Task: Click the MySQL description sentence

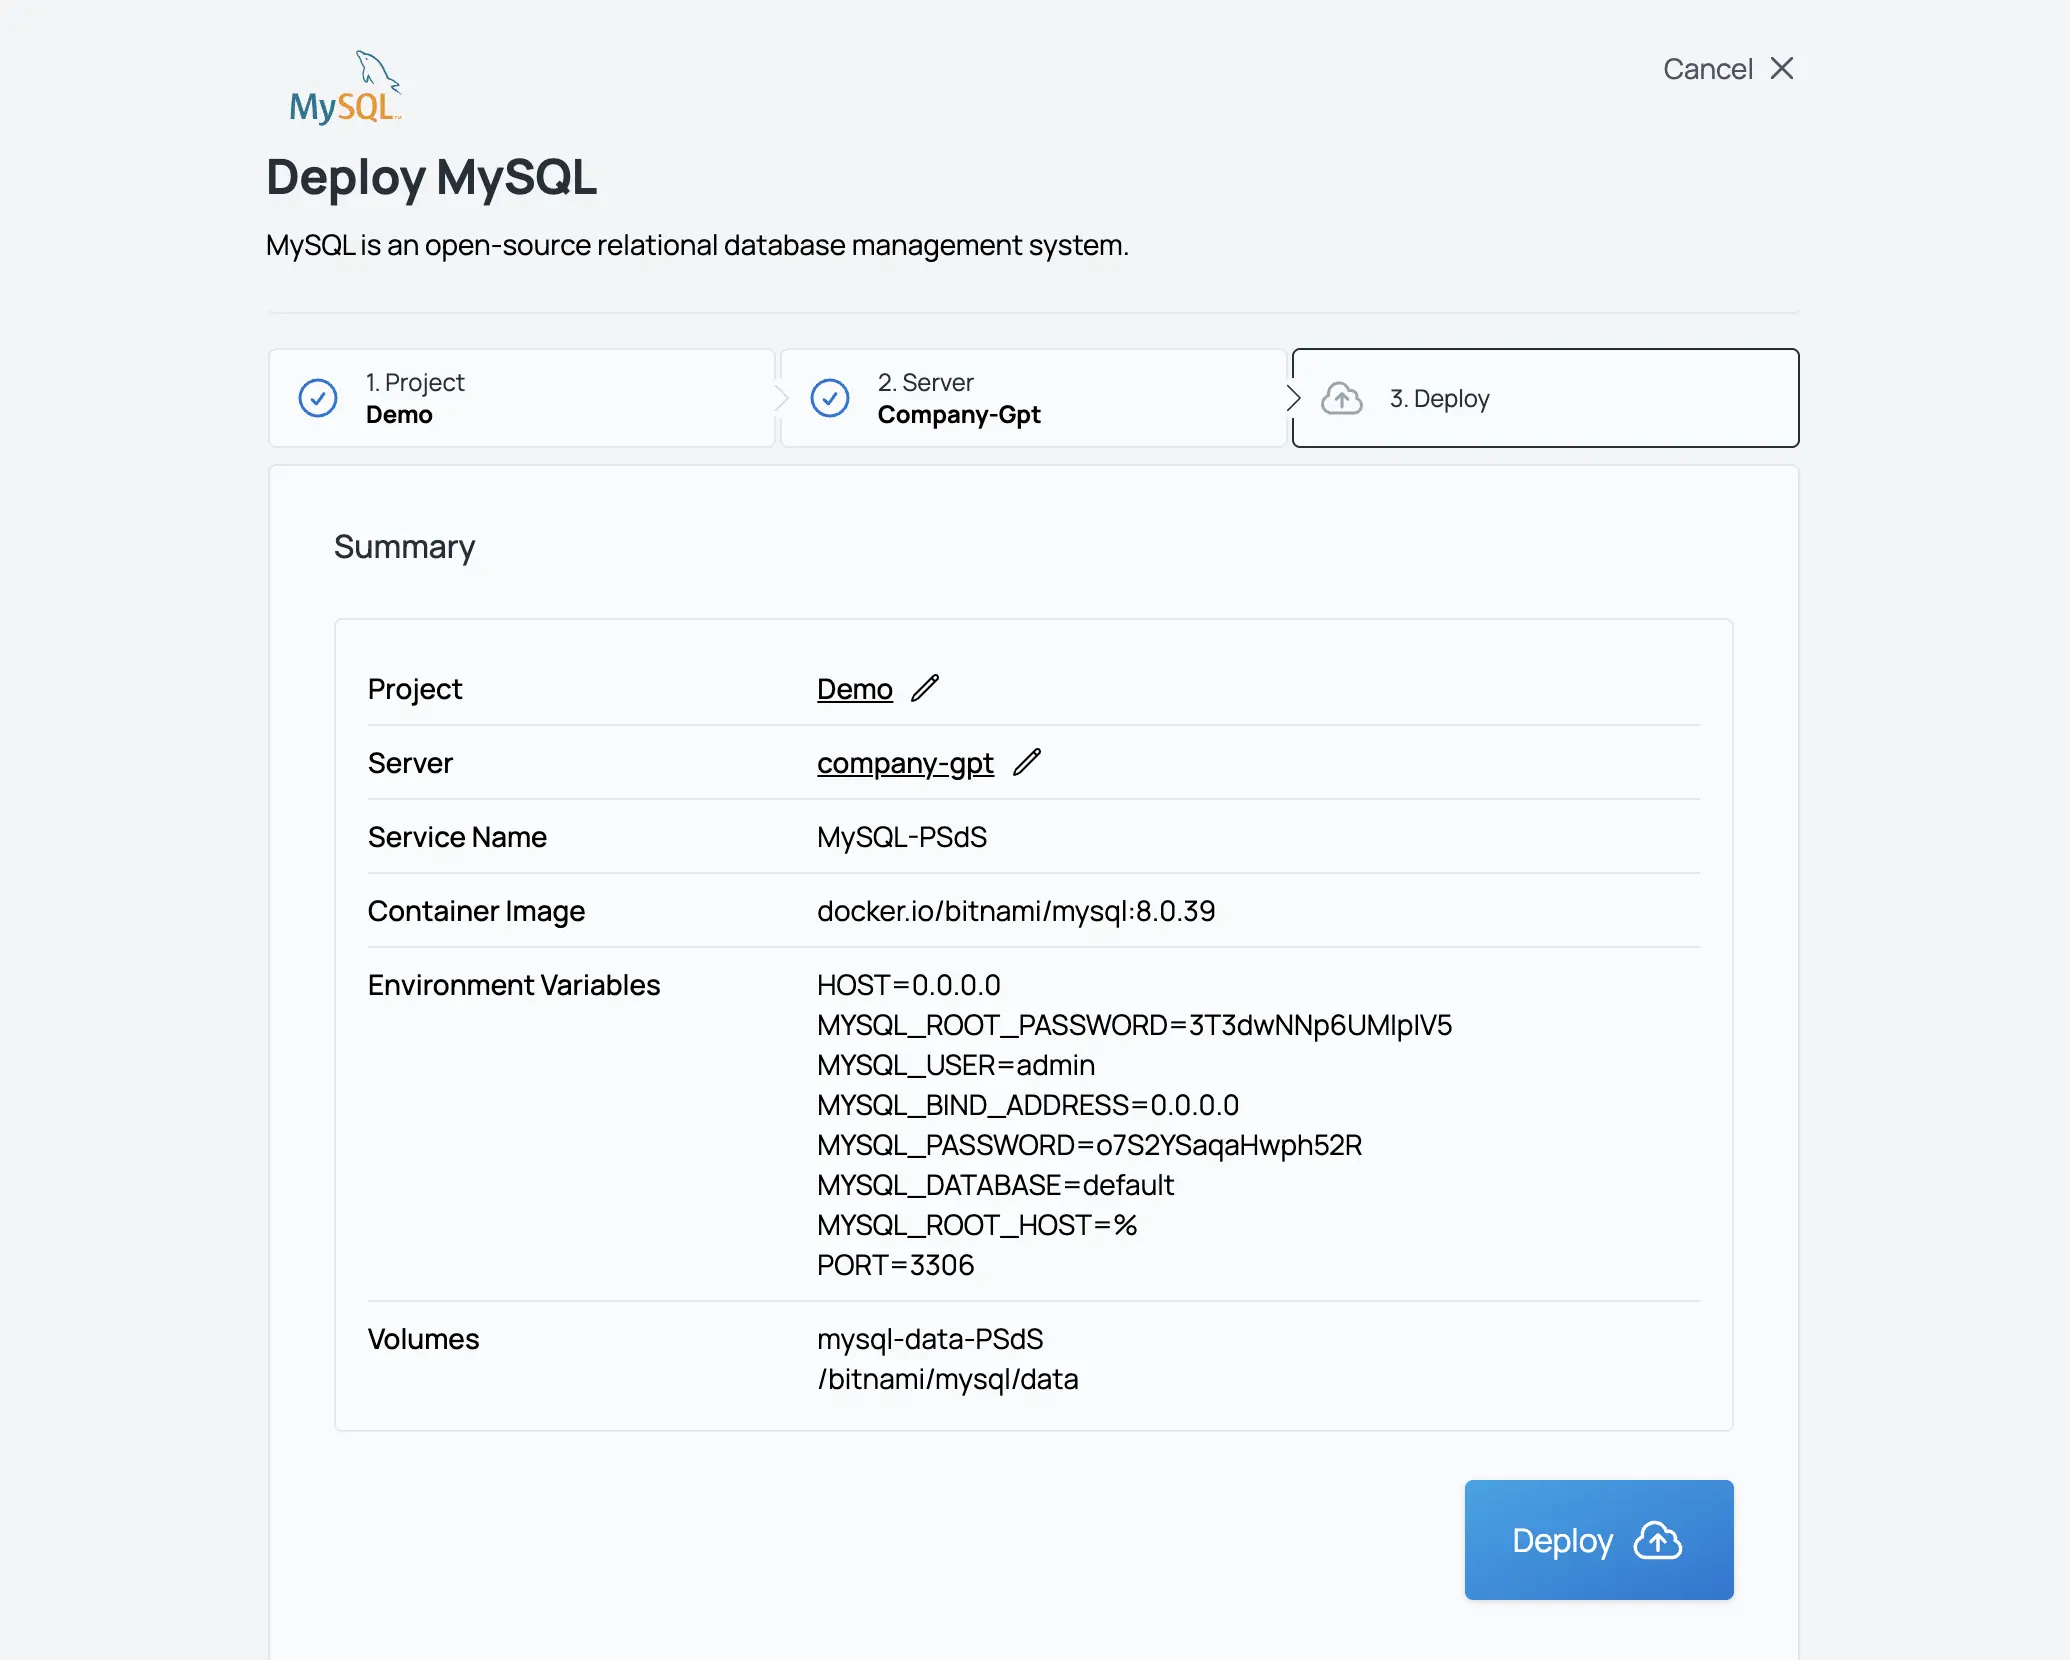Action: tap(697, 245)
